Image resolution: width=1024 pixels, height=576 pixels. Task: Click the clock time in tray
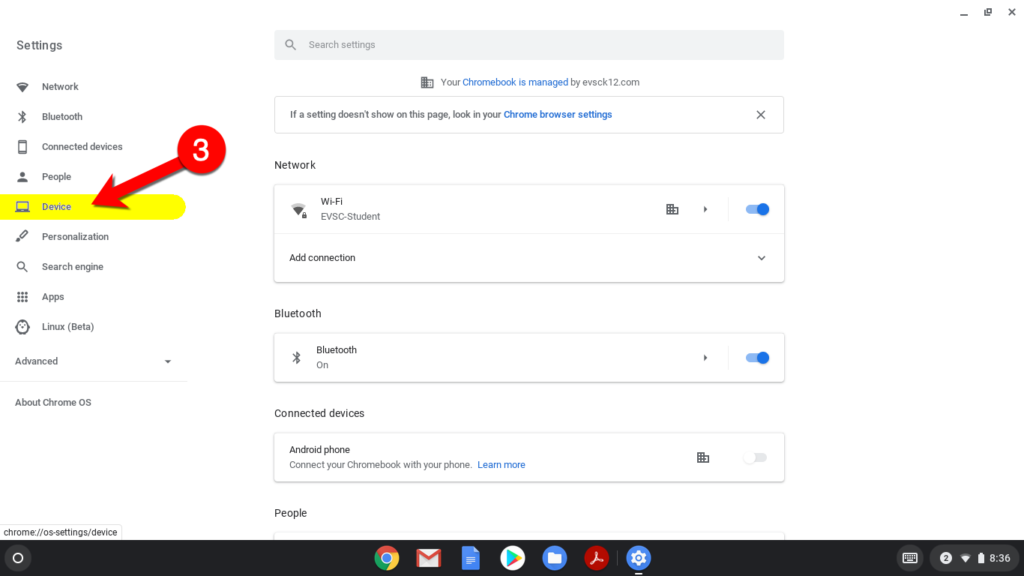click(x=1000, y=558)
